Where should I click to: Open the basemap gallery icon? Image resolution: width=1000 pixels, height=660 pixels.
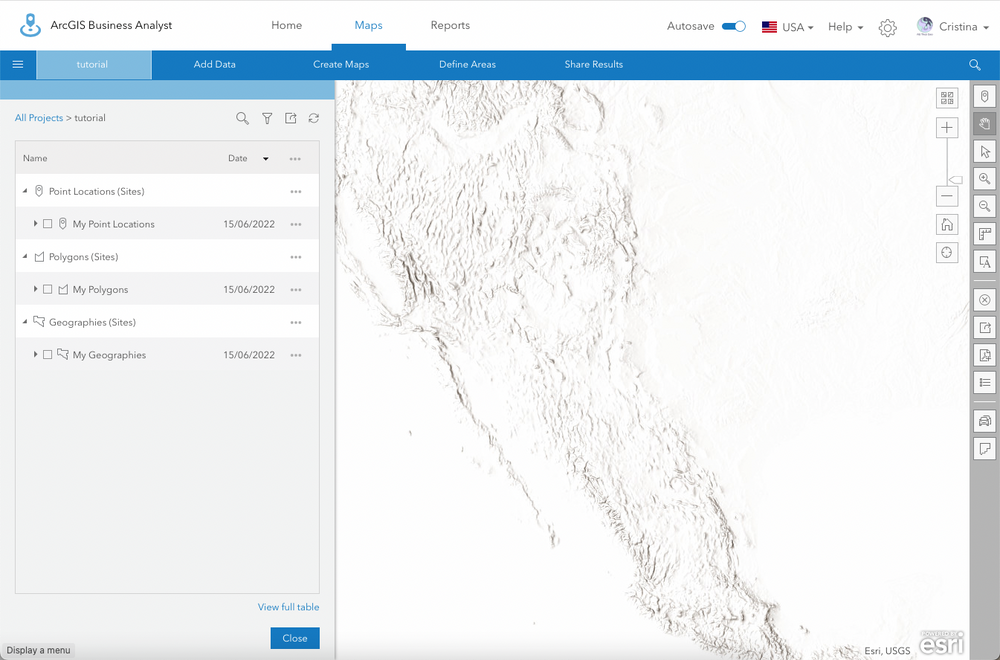[947, 97]
